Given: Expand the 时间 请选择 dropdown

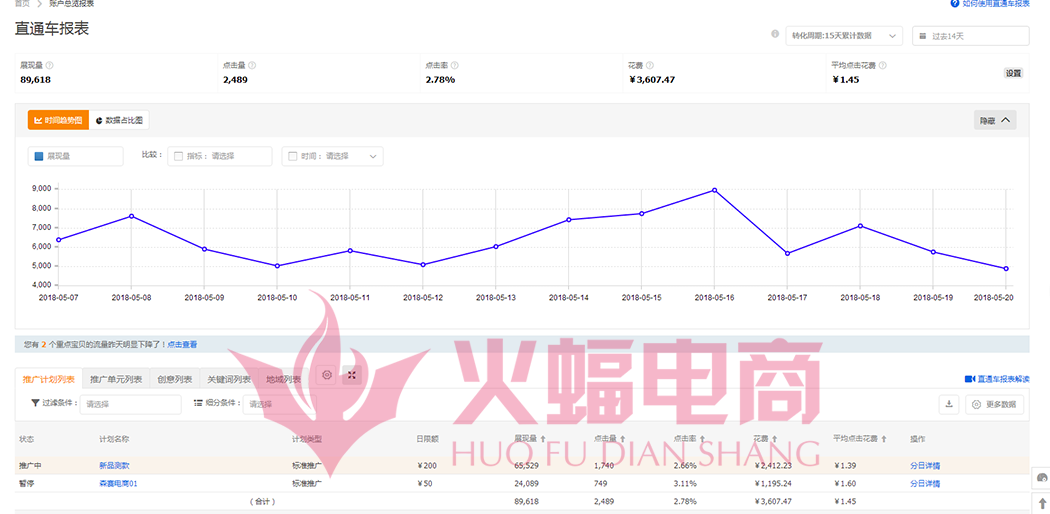Looking at the screenshot, I should click(x=334, y=156).
